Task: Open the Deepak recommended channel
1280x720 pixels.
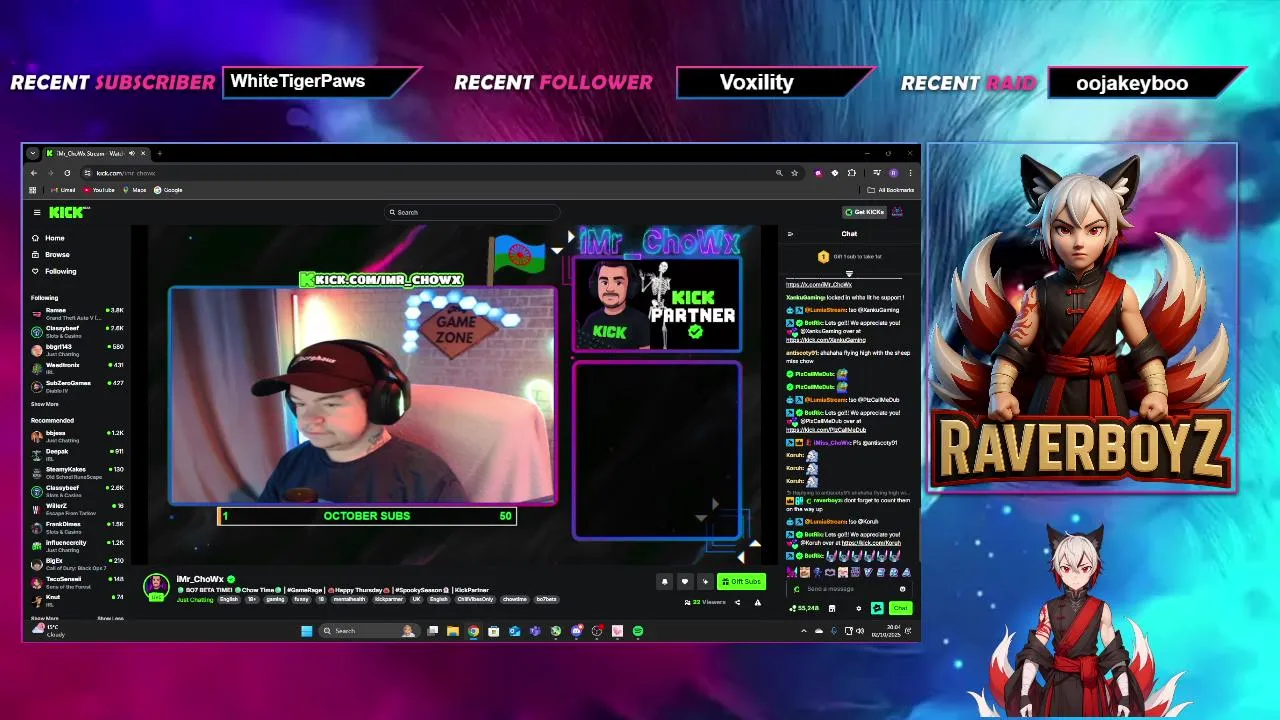Action: coord(77,454)
